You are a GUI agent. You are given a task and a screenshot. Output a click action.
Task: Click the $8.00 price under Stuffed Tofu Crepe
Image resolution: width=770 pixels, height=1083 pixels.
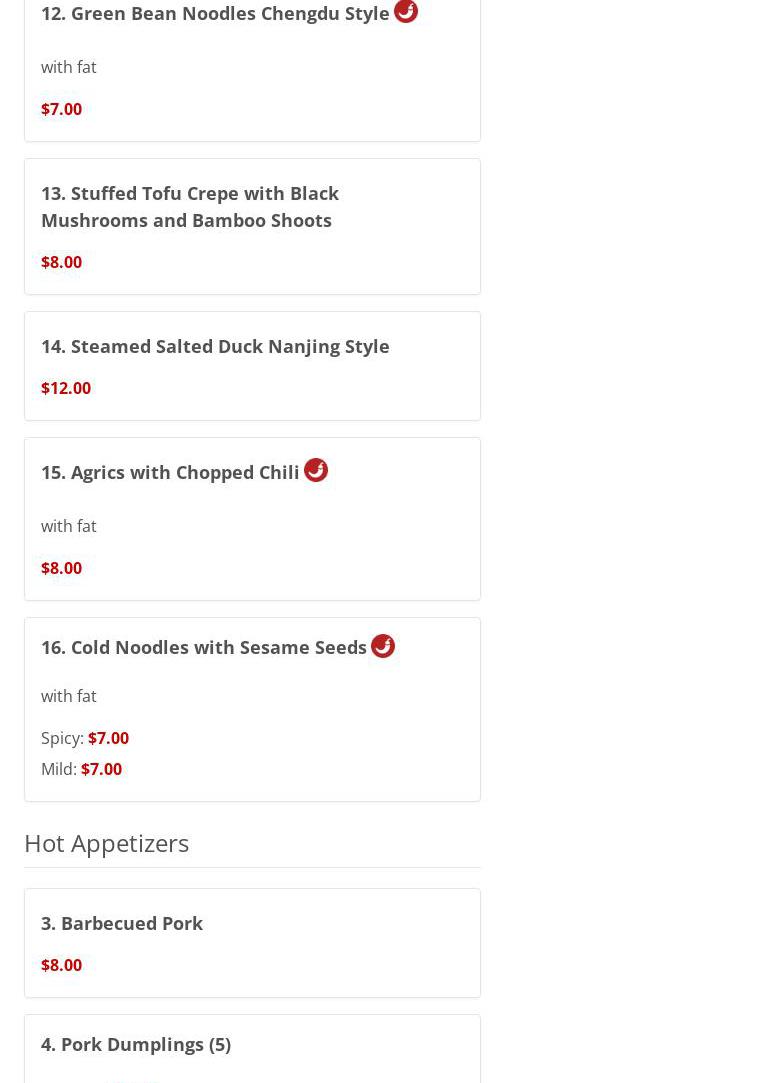point(61,262)
